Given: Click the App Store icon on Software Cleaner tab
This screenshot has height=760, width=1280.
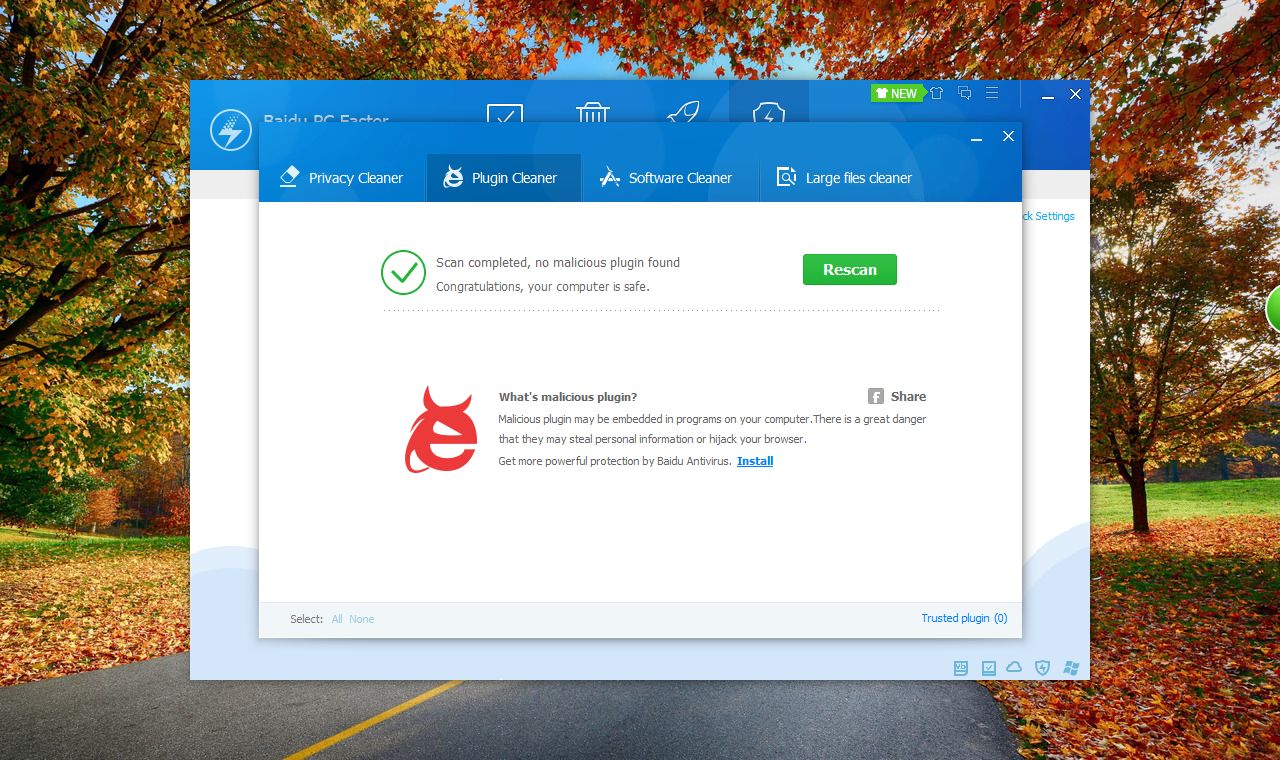Looking at the screenshot, I should pos(609,177).
